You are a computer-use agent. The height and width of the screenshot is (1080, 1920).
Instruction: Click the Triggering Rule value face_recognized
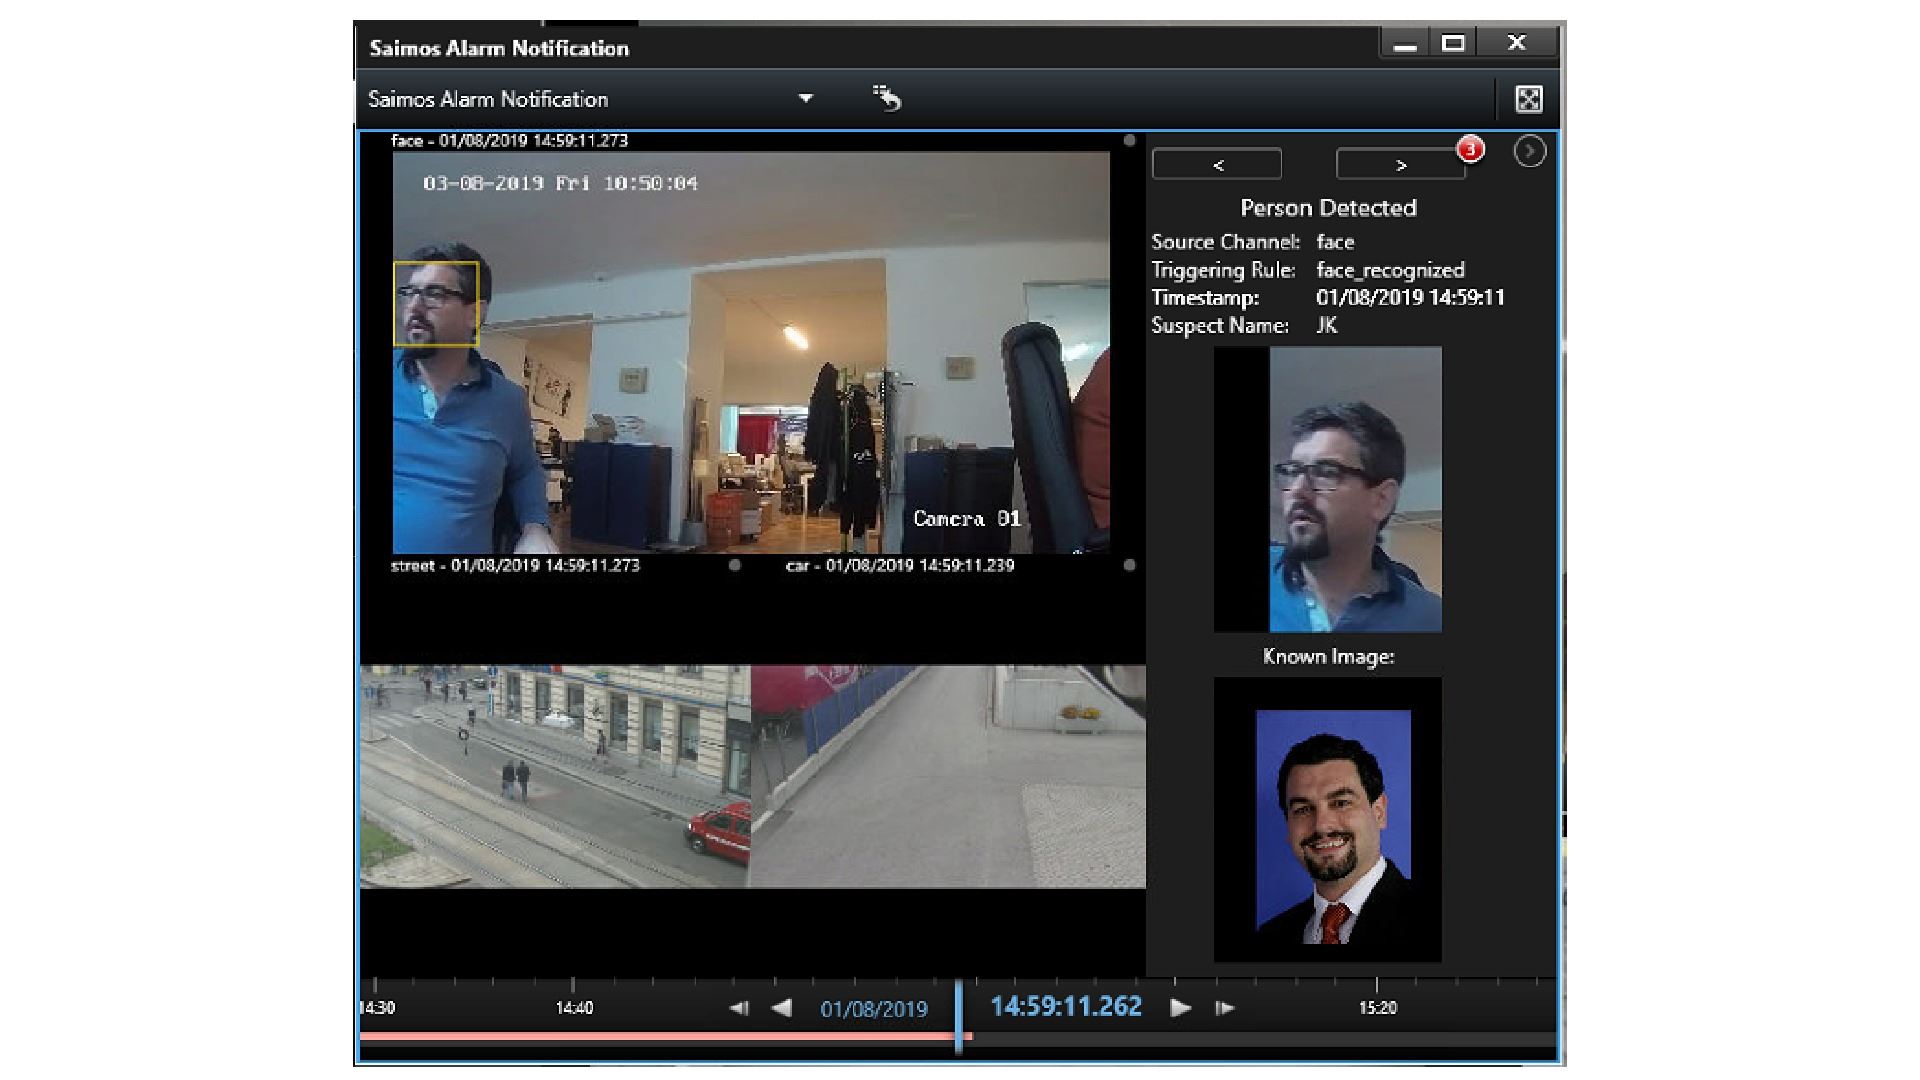tap(1390, 270)
